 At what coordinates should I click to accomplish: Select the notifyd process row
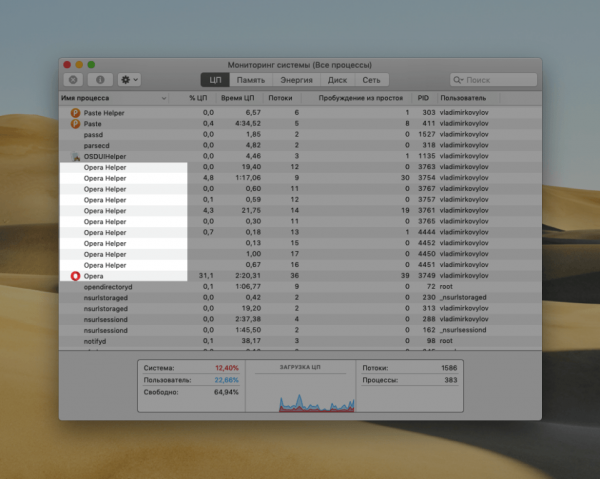point(300,341)
